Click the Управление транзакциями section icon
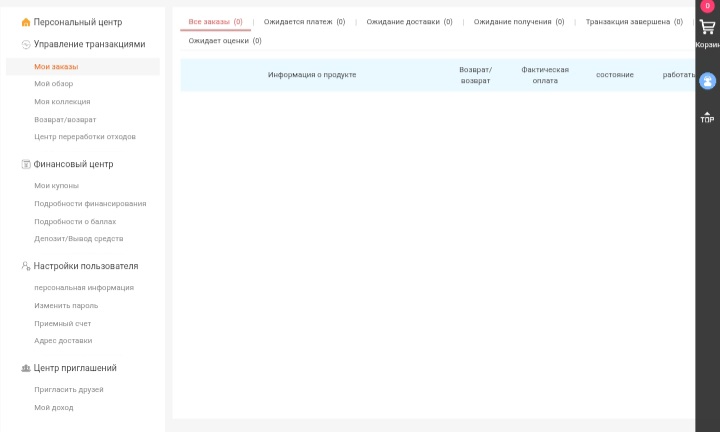 [26, 44]
